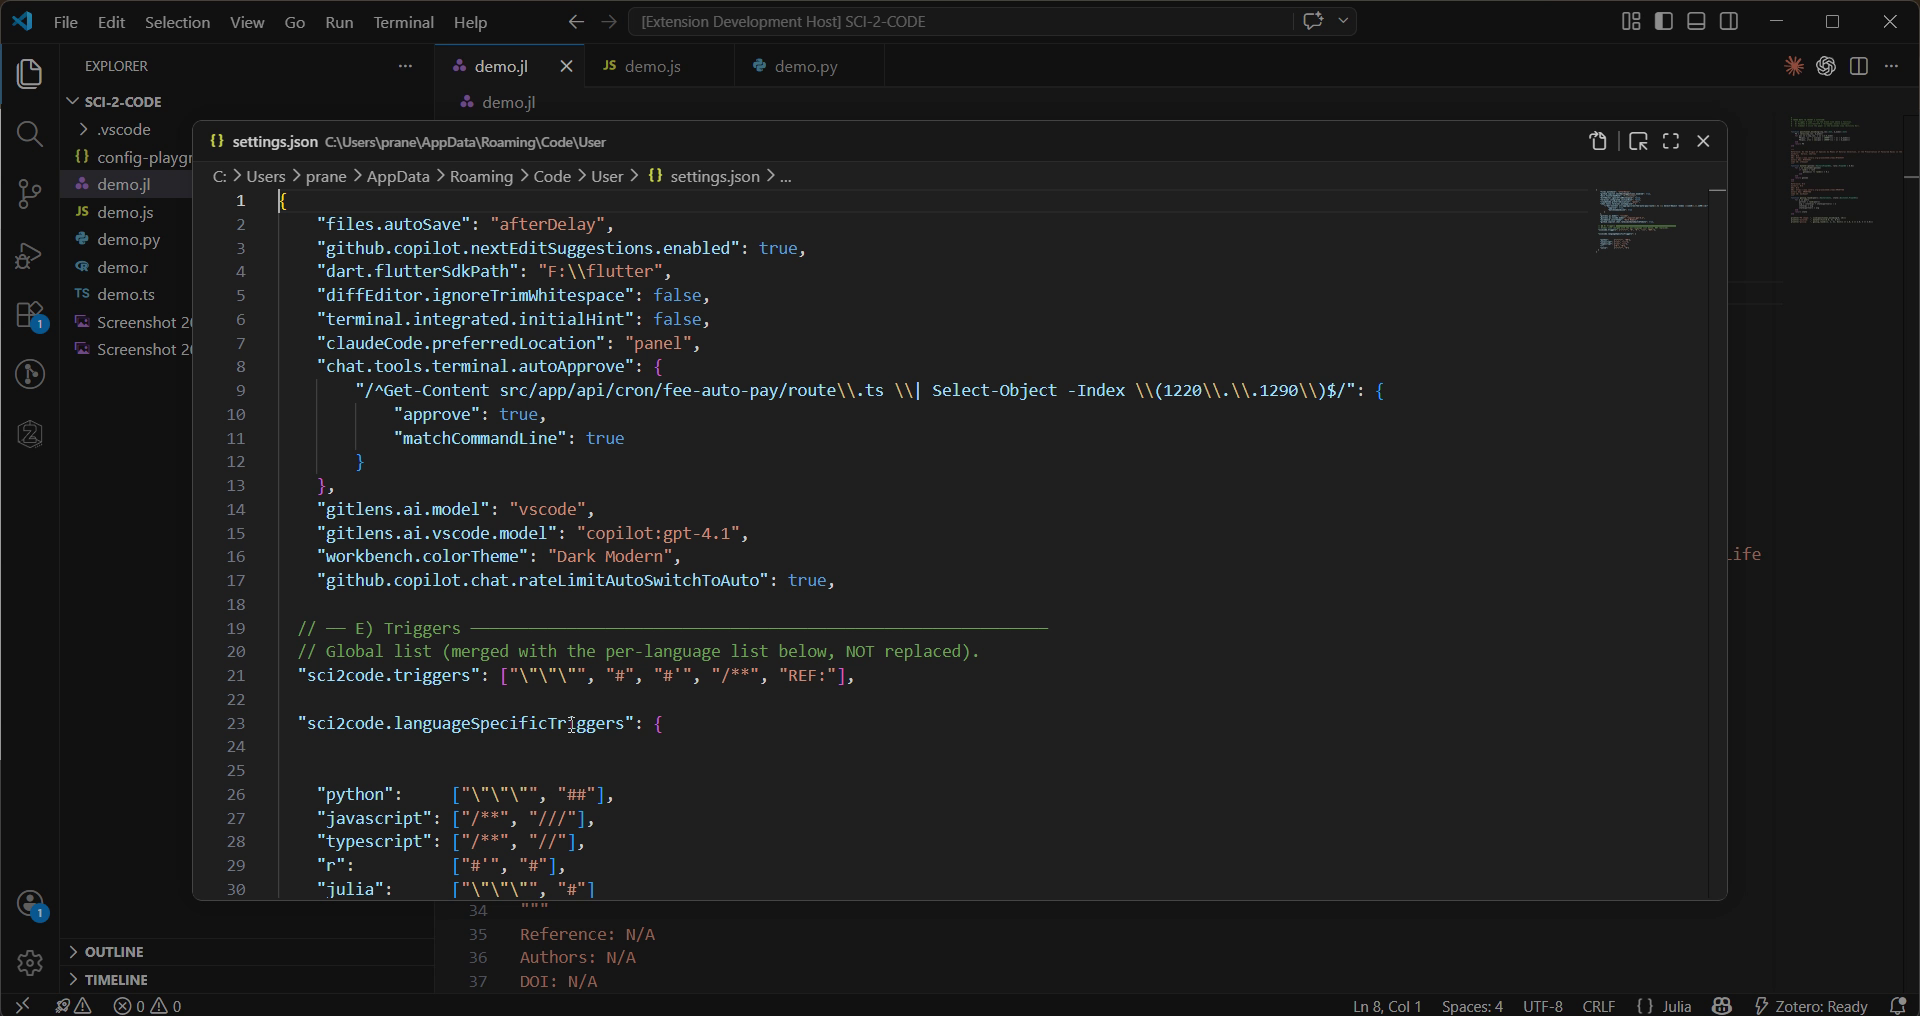Navigate back with the title bar arrow
This screenshot has height=1016, width=1920.
tap(576, 21)
